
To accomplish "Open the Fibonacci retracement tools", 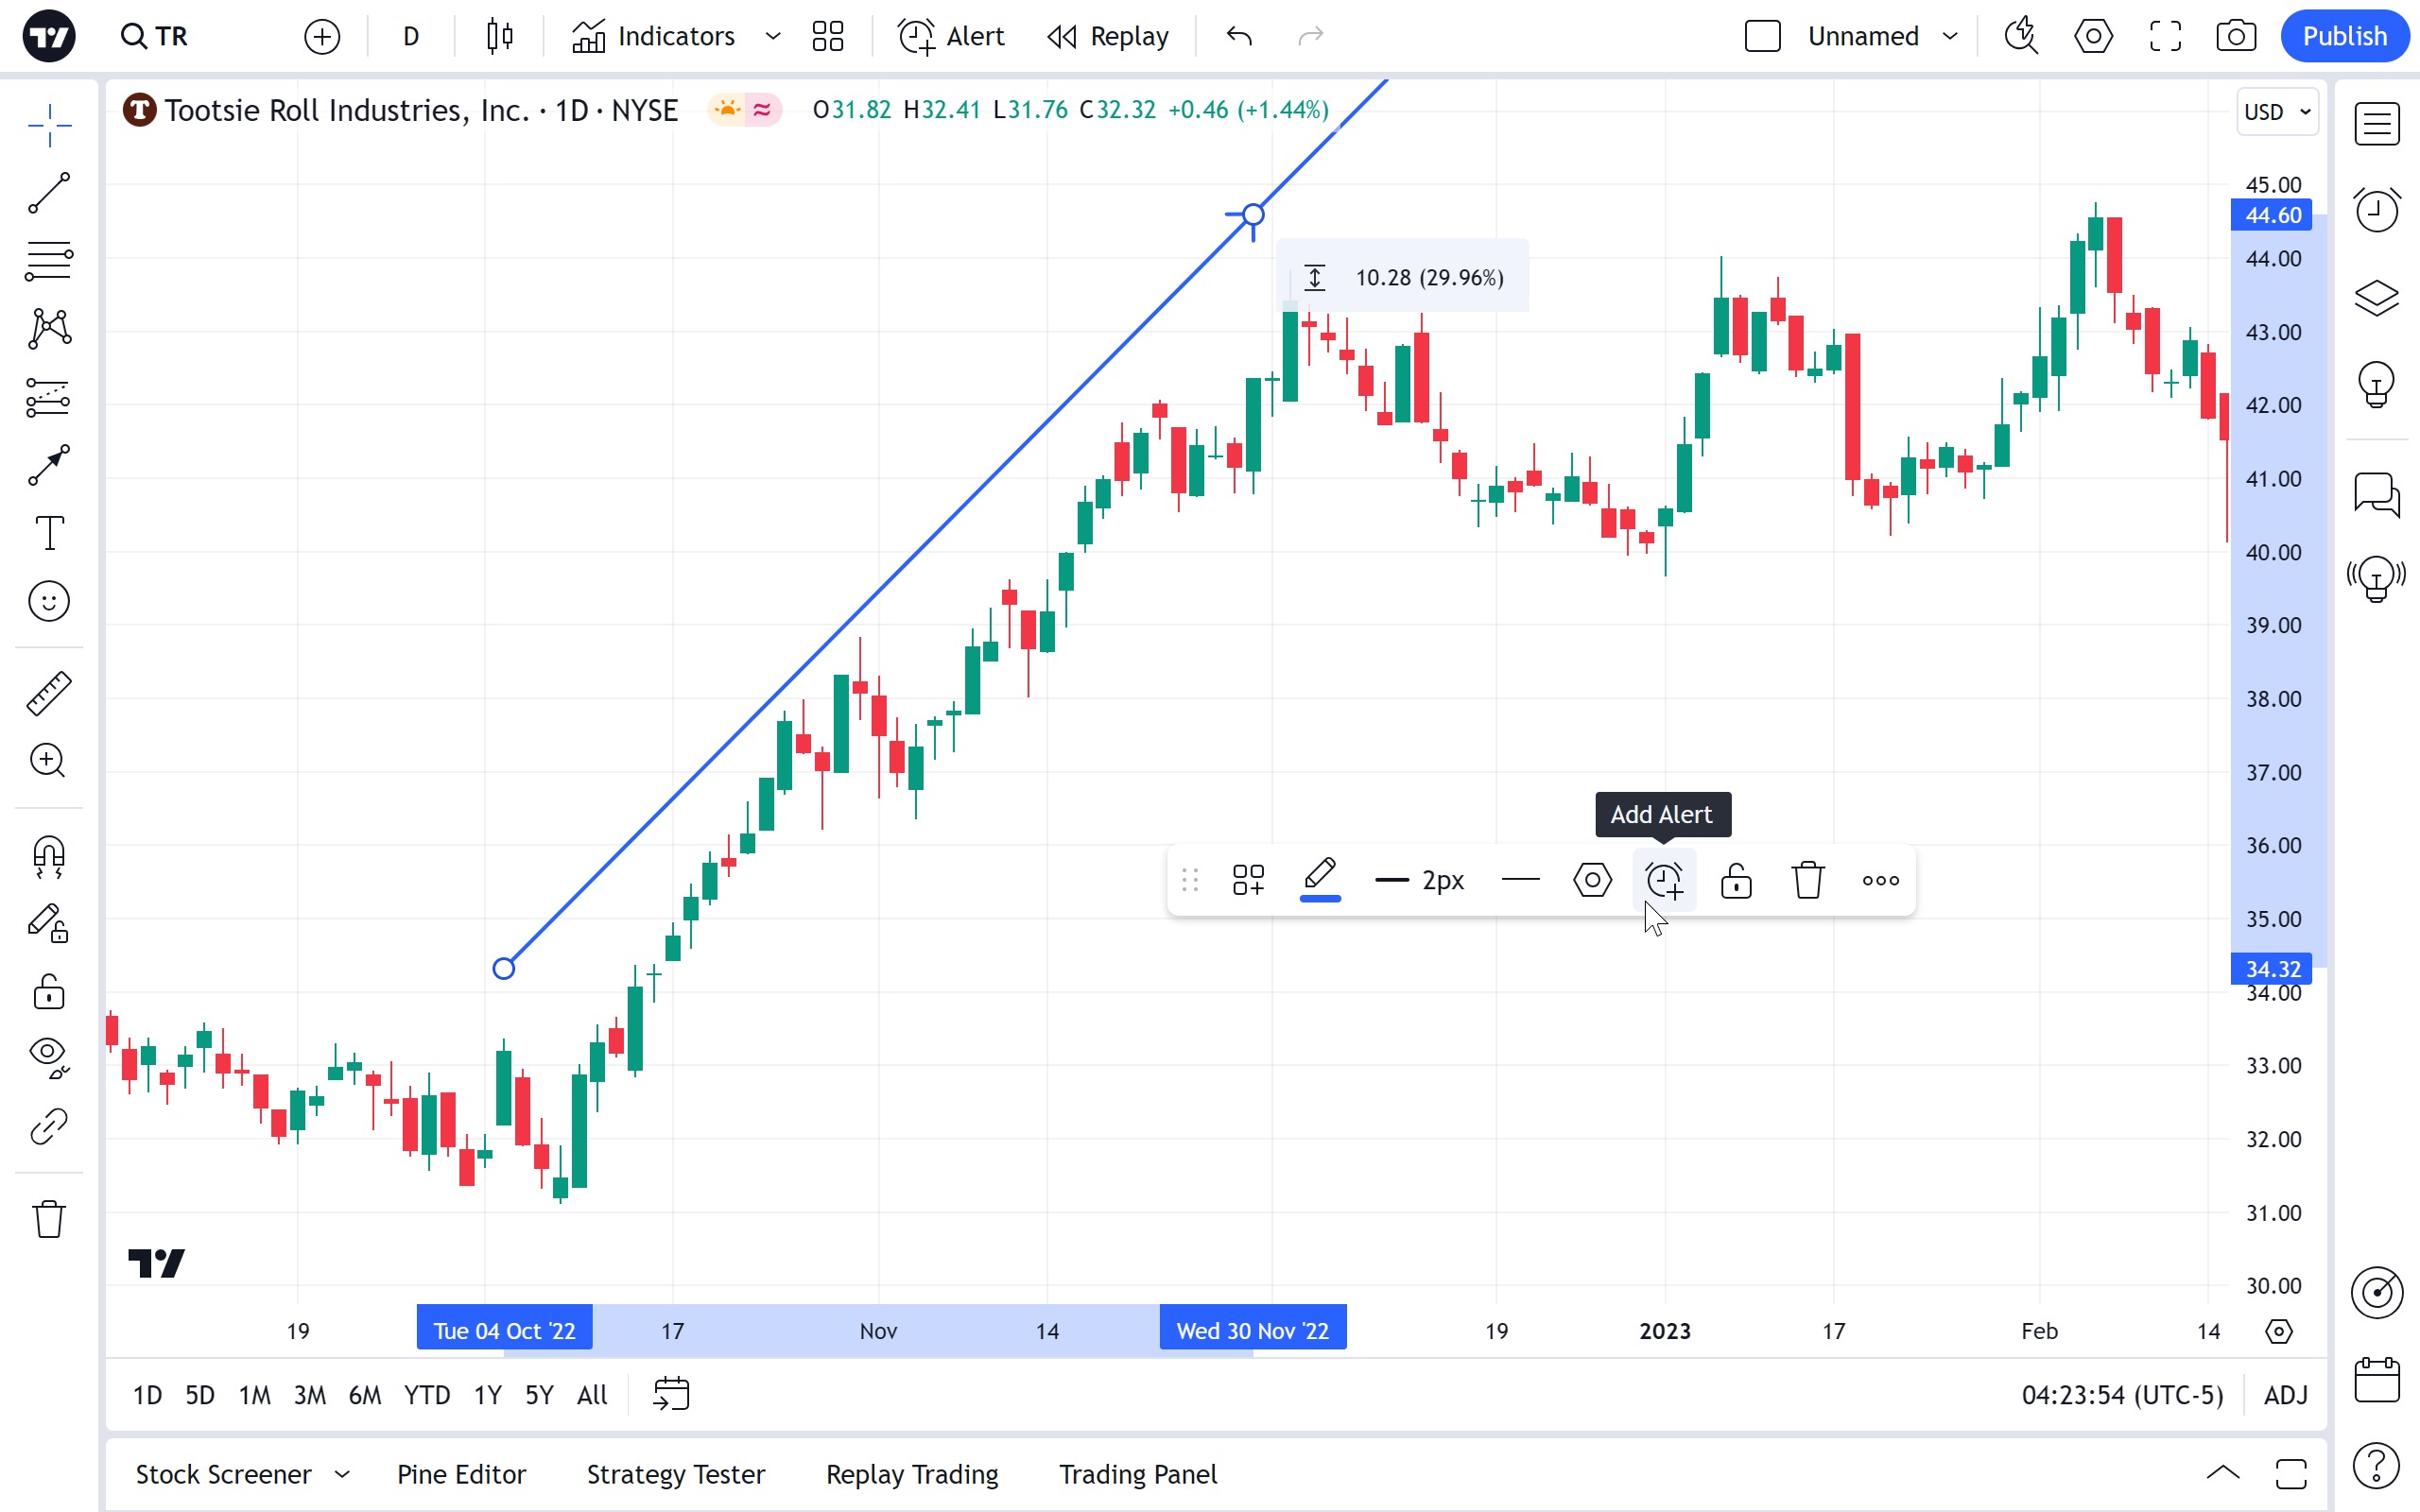I will [48, 261].
